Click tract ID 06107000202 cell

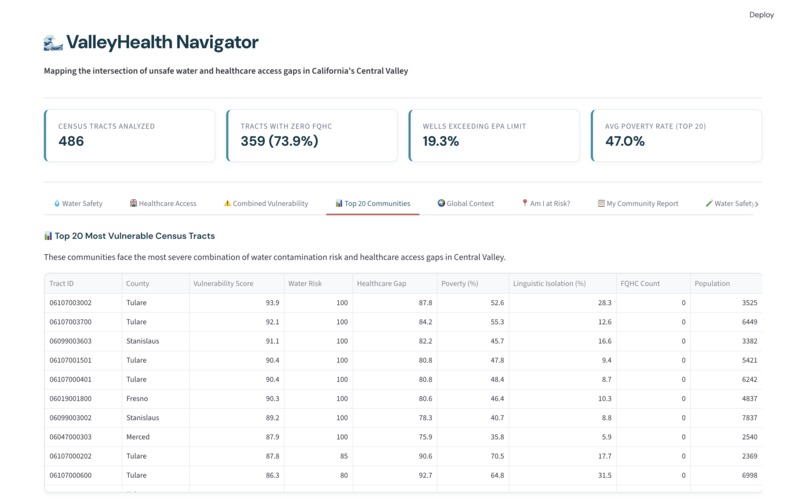[83, 456]
